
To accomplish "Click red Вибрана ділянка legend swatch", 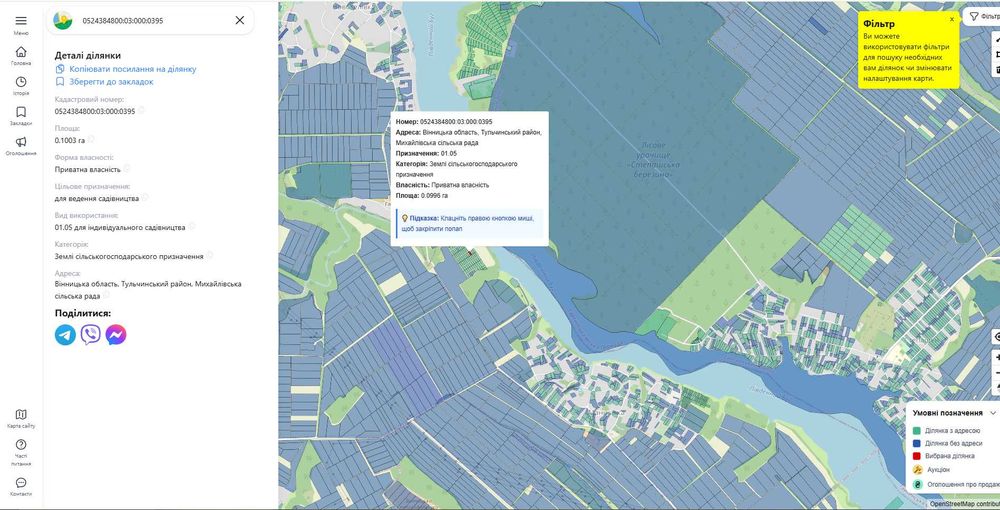I will pyautogui.click(x=916, y=456).
